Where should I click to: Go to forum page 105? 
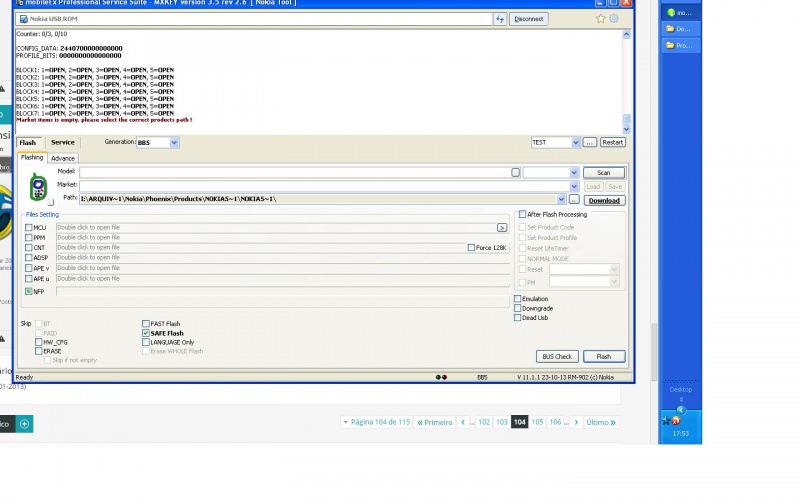(x=537, y=422)
